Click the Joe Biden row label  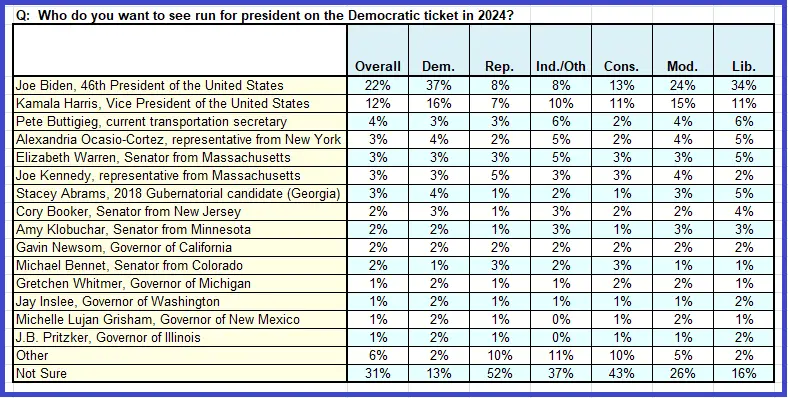click(180, 85)
